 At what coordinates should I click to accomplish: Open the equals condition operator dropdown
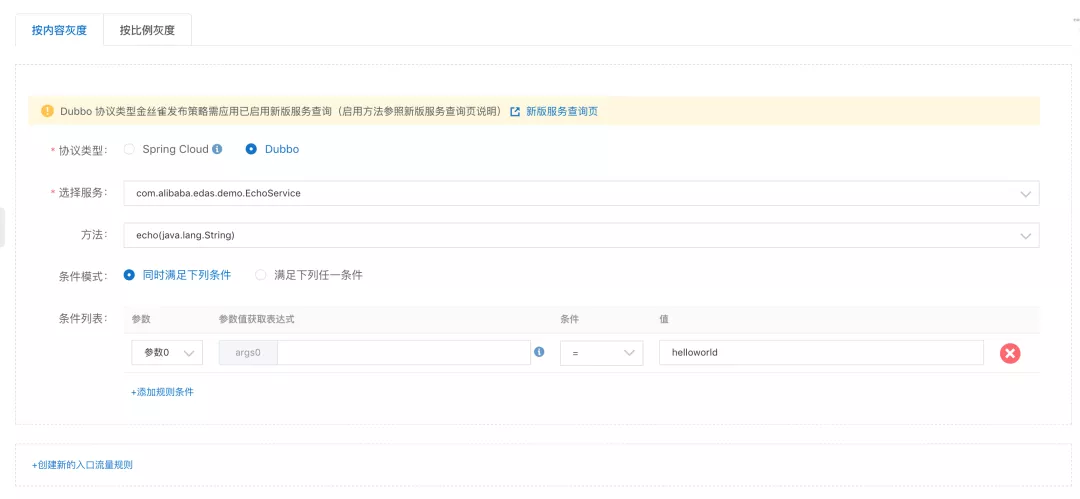(x=601, y=353)
